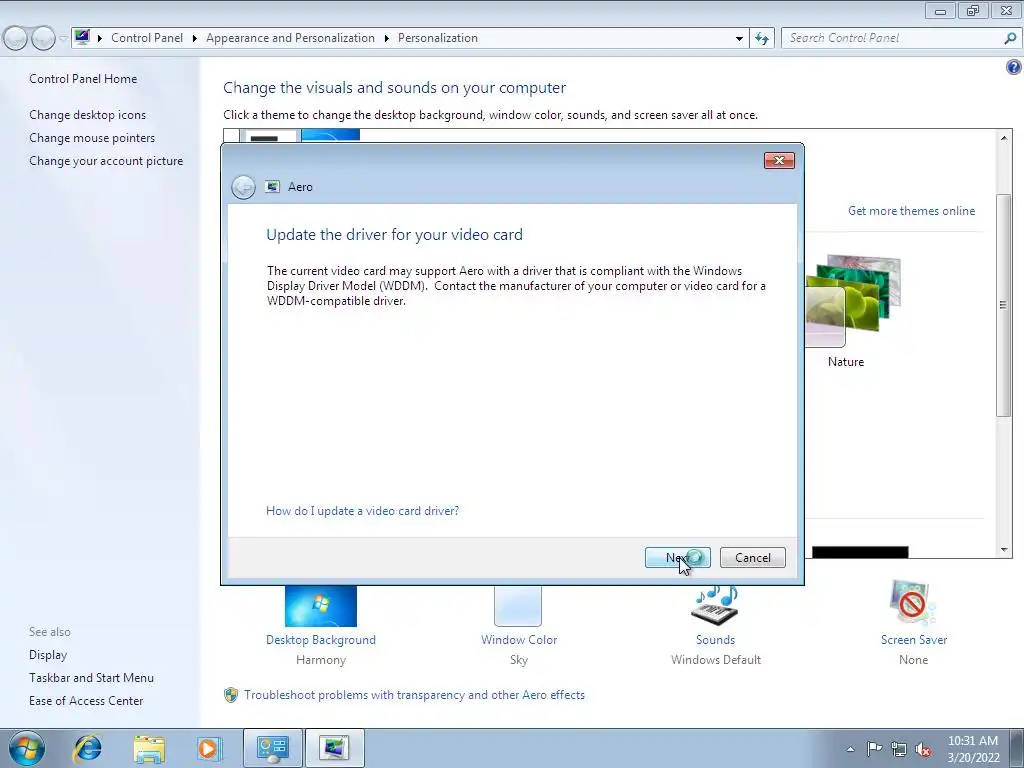Open Control Panel Home
Viewport: 1024px width, 768px height.
(x=83, y=79)
